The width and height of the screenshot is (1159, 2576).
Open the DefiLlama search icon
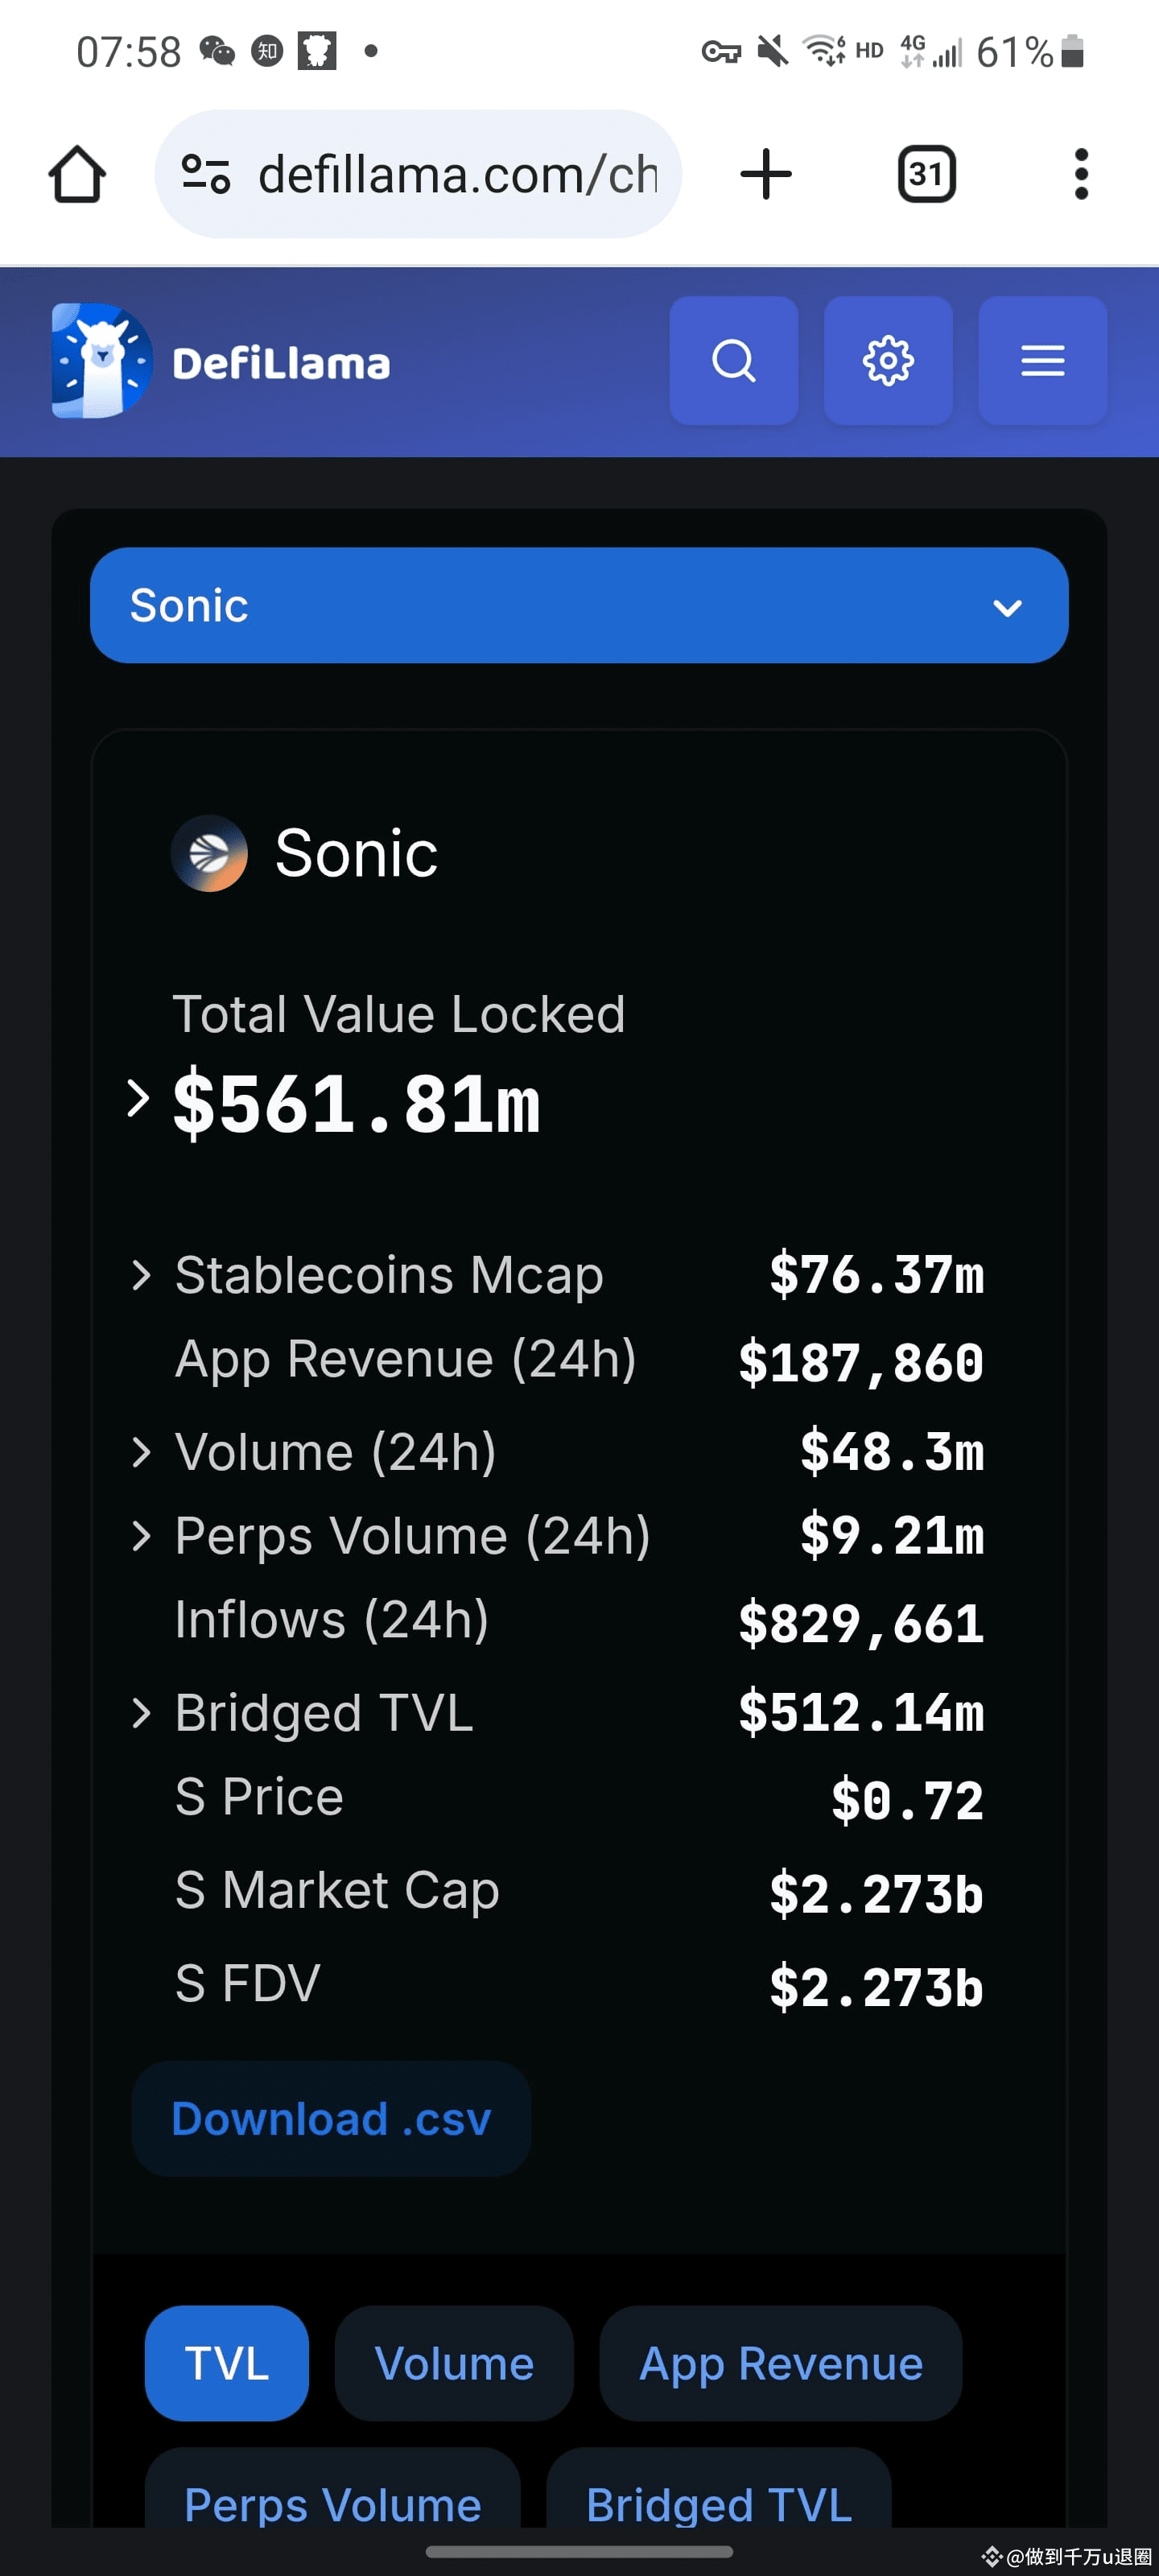click(733, 361)
